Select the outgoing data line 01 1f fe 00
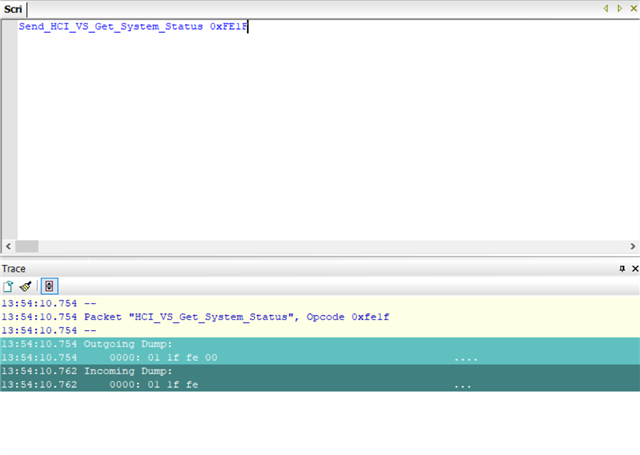This screenshot has width=640, height=455. 320,358
